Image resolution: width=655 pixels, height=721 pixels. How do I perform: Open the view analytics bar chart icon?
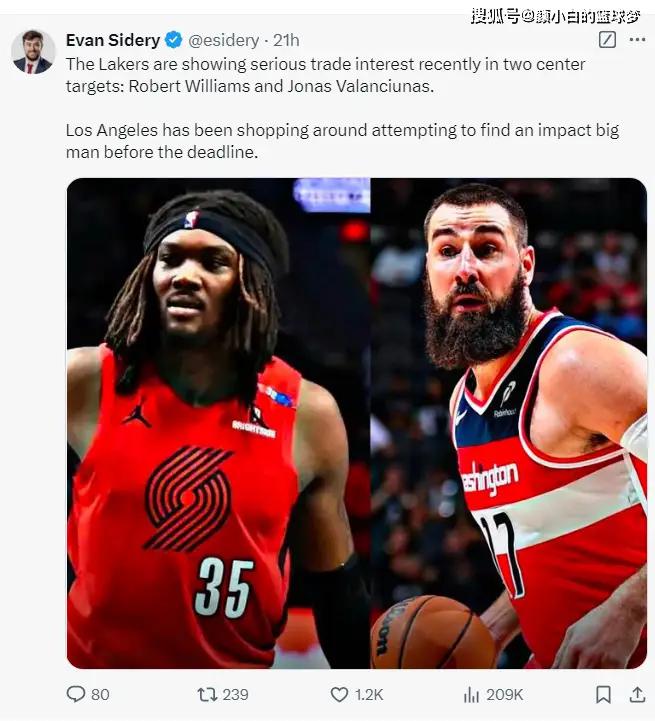pyautogui.click(x=471, y=694)
